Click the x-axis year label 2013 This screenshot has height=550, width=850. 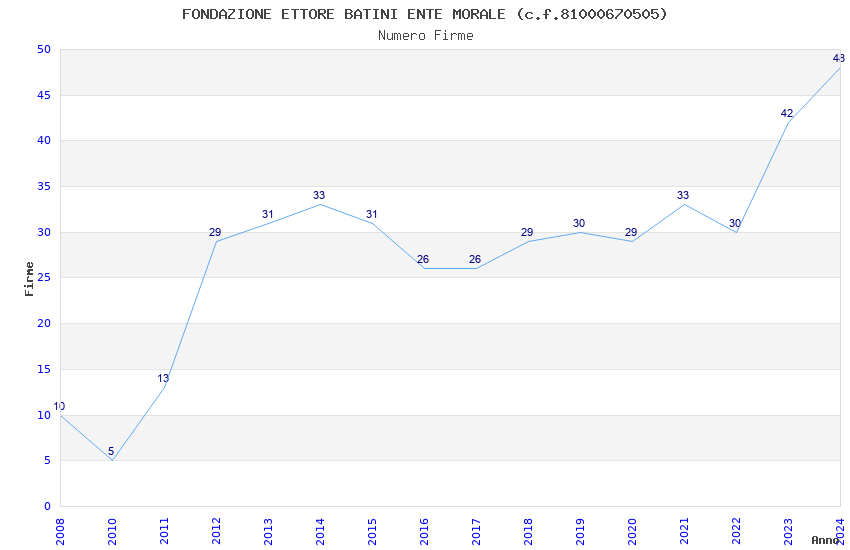pos(268,531)
